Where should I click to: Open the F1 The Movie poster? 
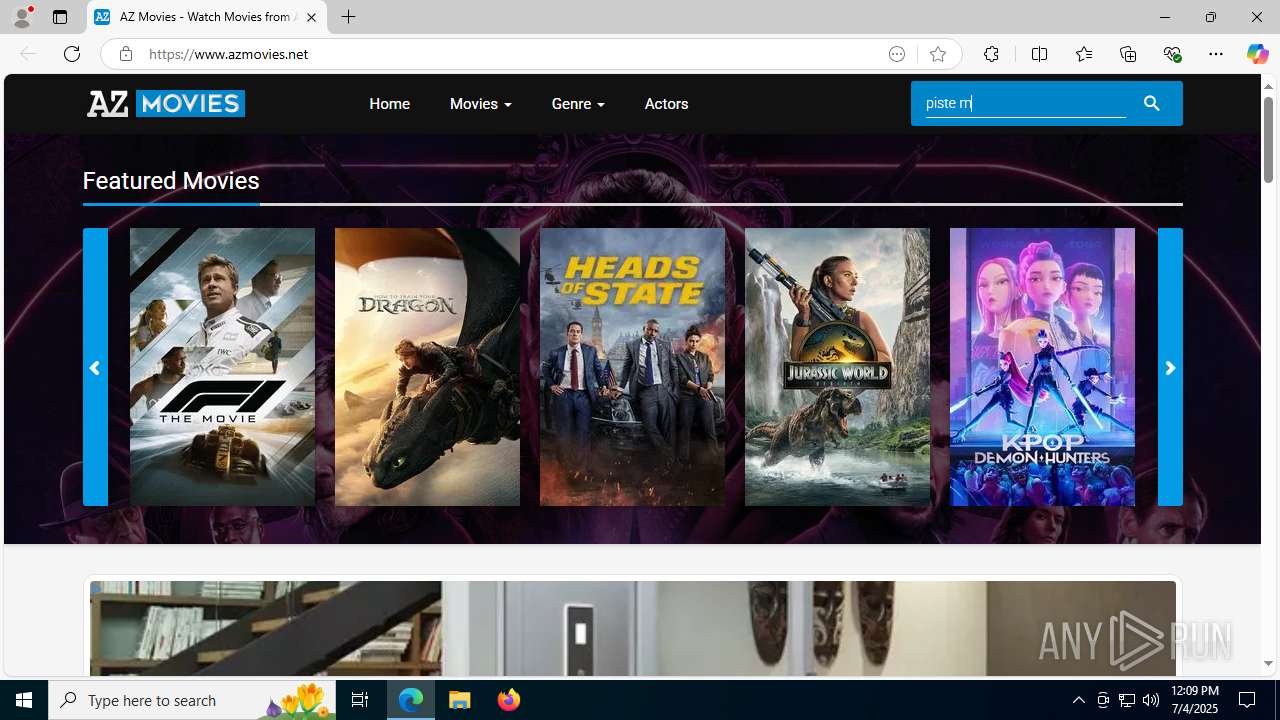222,367
